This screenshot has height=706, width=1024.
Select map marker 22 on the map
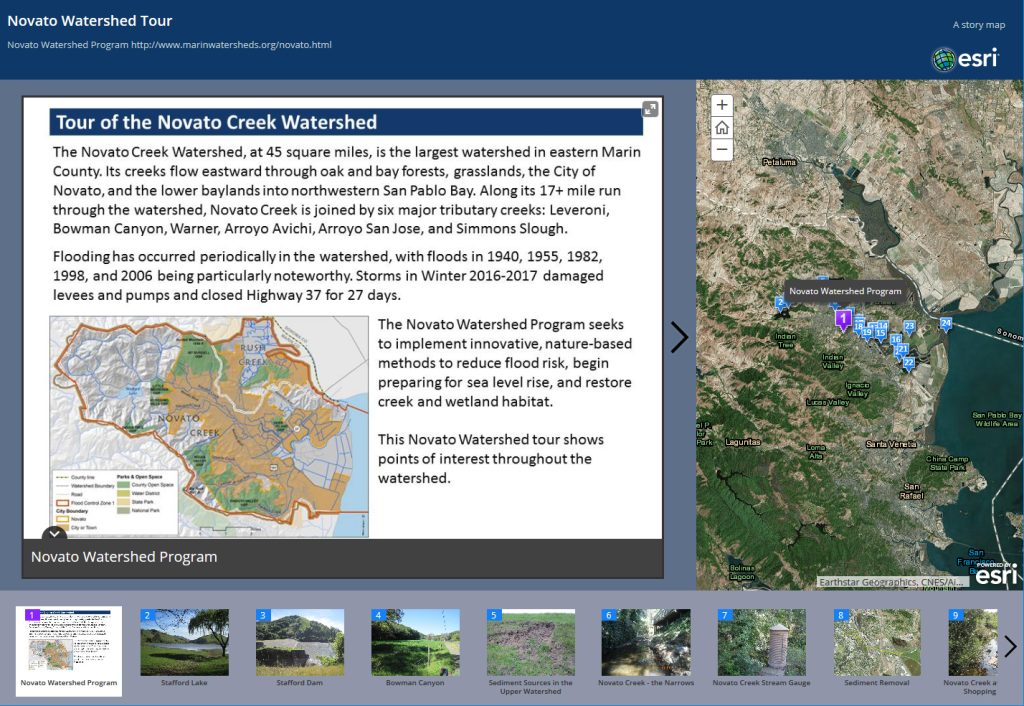[909, 362]
